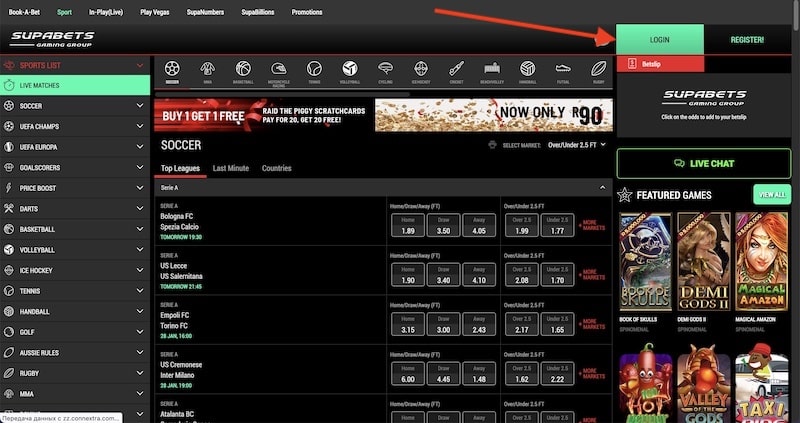Open the Live Matches sidebar item

75,85
